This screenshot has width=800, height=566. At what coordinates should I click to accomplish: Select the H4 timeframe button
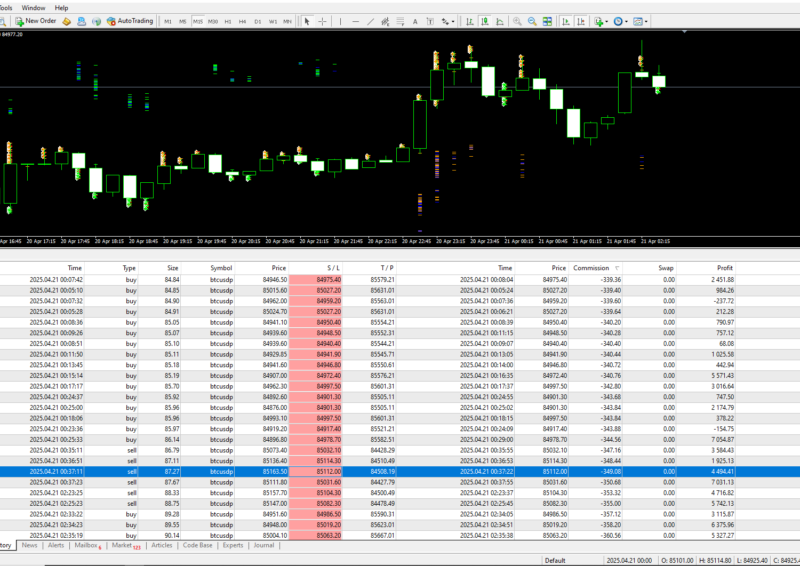243,20
